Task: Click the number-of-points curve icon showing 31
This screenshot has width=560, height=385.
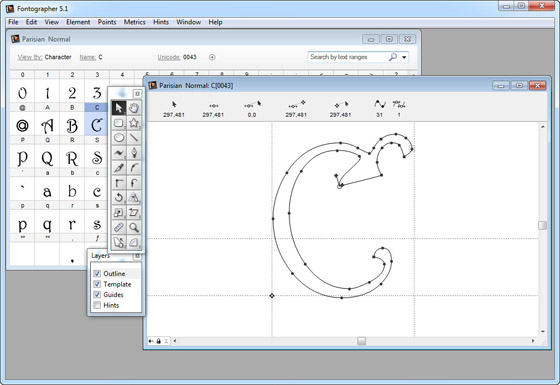Action: (x=380, y=104)
